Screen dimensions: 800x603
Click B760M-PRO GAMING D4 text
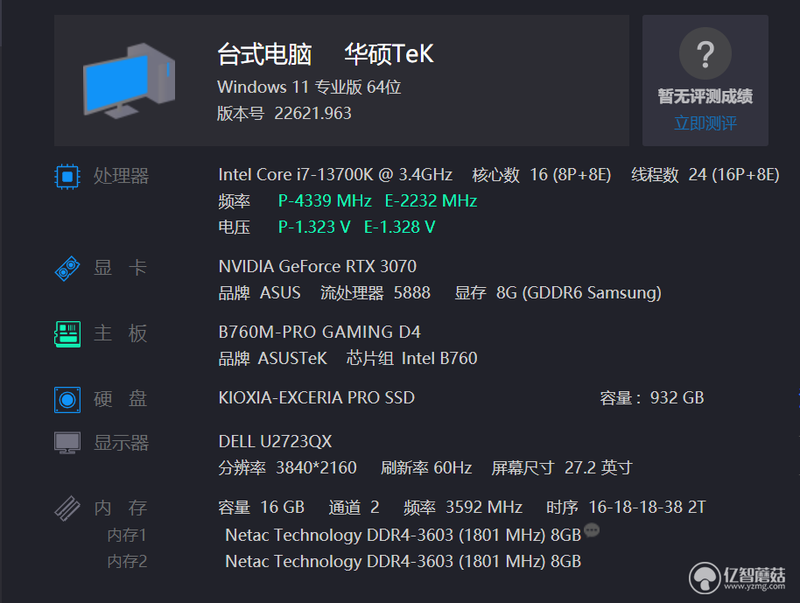(319, 332)
